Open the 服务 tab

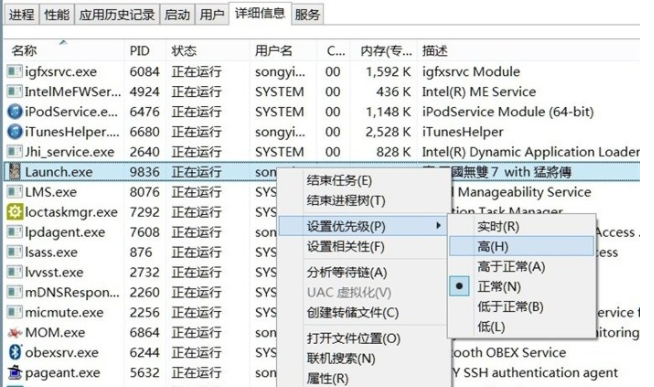pyautogui.click(x=307, y=15)
